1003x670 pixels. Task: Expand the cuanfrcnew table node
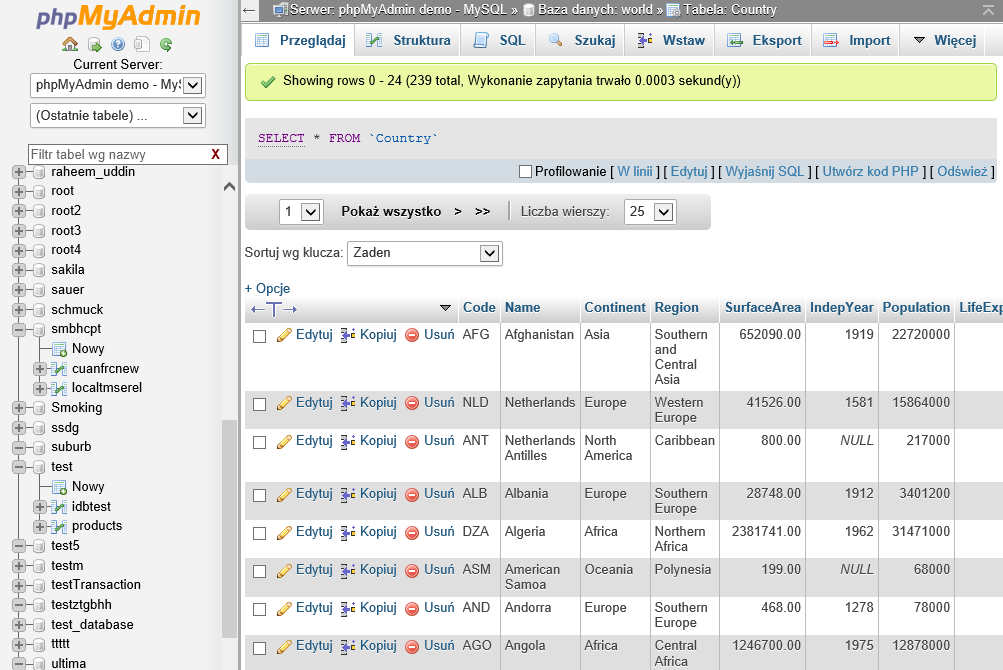coord(40,369)
